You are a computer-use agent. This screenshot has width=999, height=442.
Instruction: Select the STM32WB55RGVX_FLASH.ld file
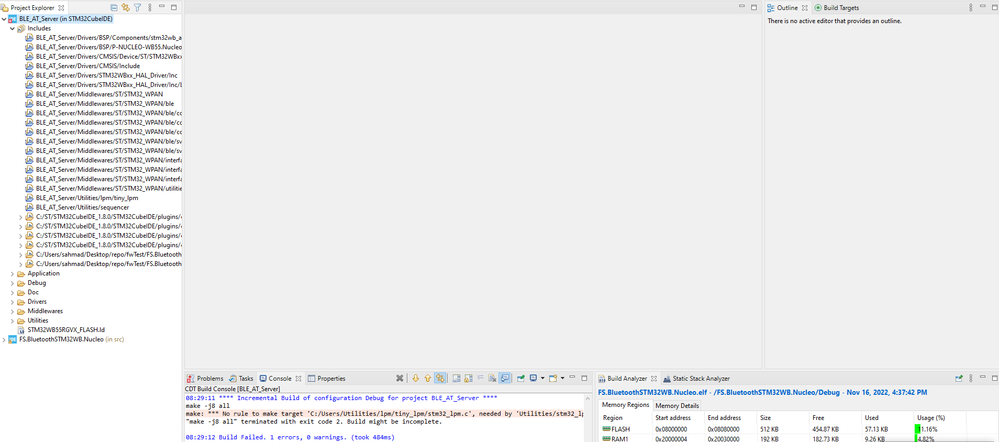66,330
